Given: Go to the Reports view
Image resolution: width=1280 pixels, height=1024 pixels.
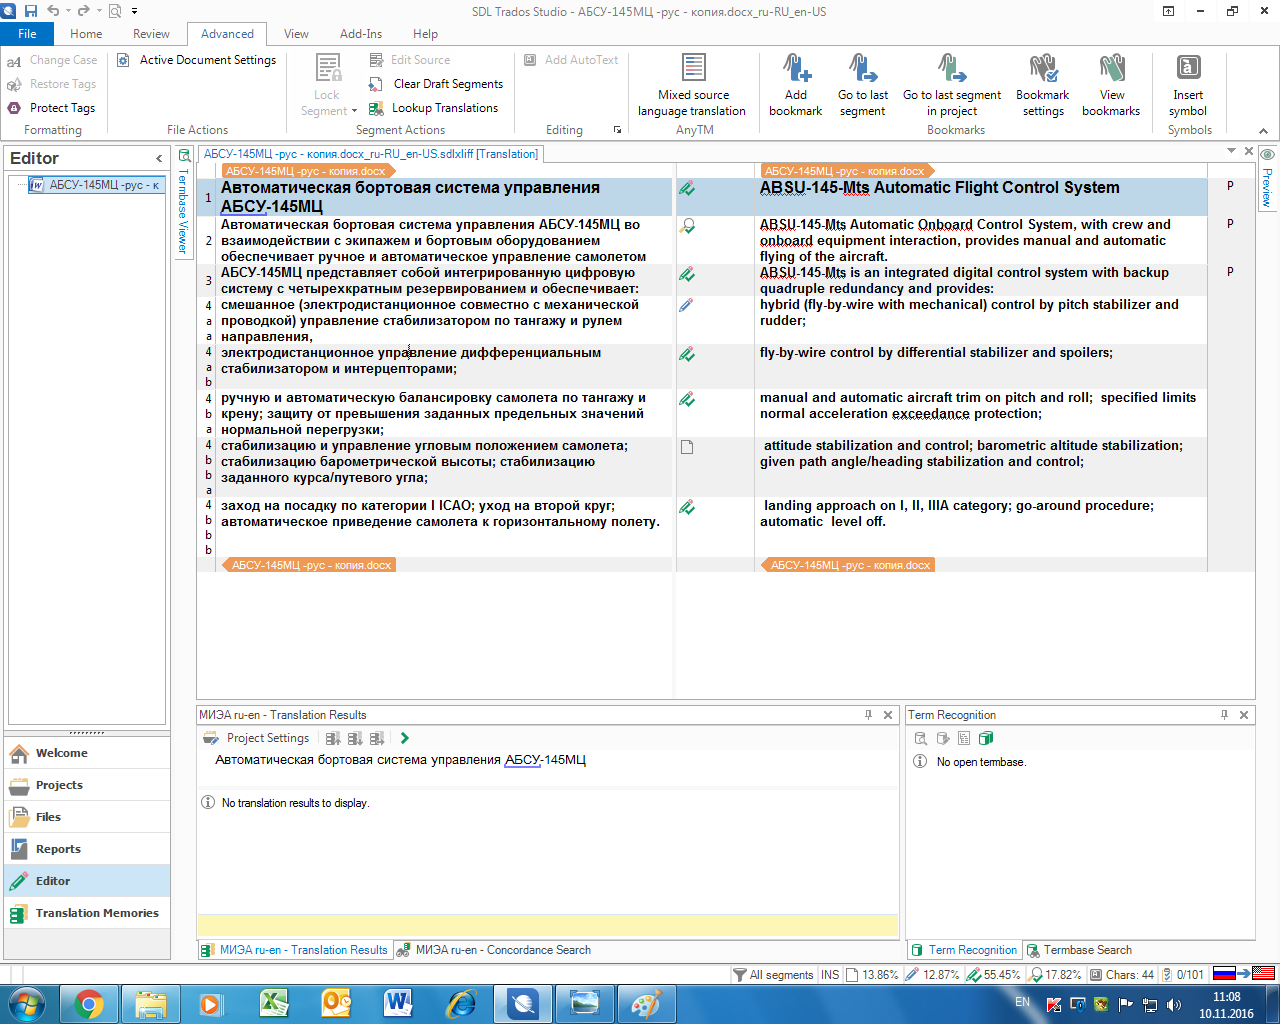Looking at the screenshot, I should 87,849.
